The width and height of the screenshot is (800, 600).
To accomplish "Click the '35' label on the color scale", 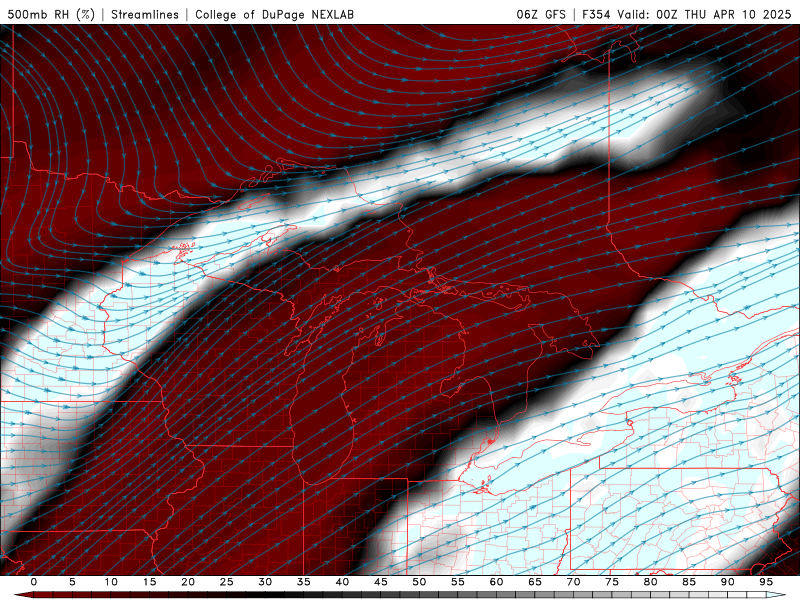I will click(x=304, y=582).
